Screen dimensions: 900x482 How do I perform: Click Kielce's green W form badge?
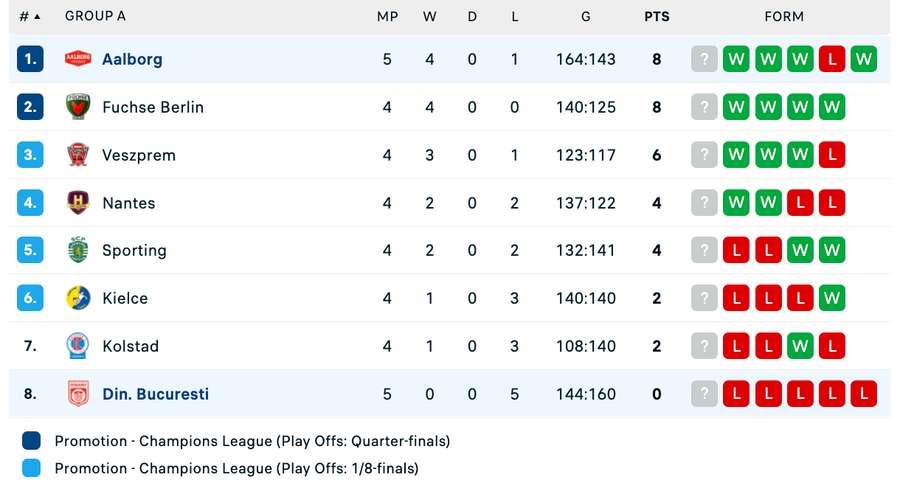831,298
